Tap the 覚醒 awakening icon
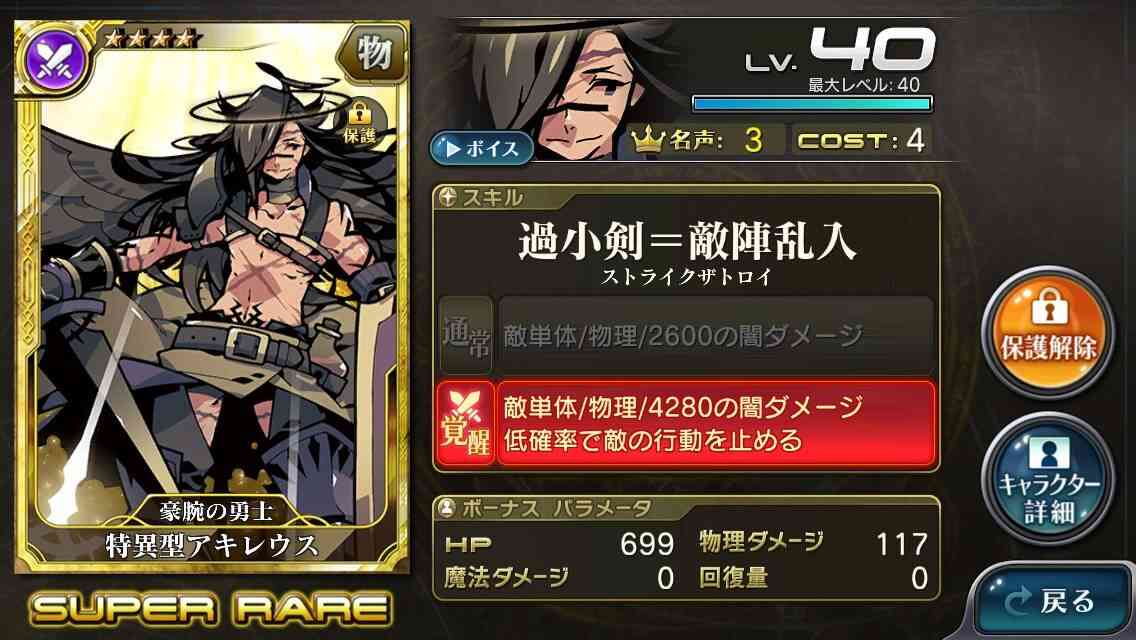 click(464, 423)
